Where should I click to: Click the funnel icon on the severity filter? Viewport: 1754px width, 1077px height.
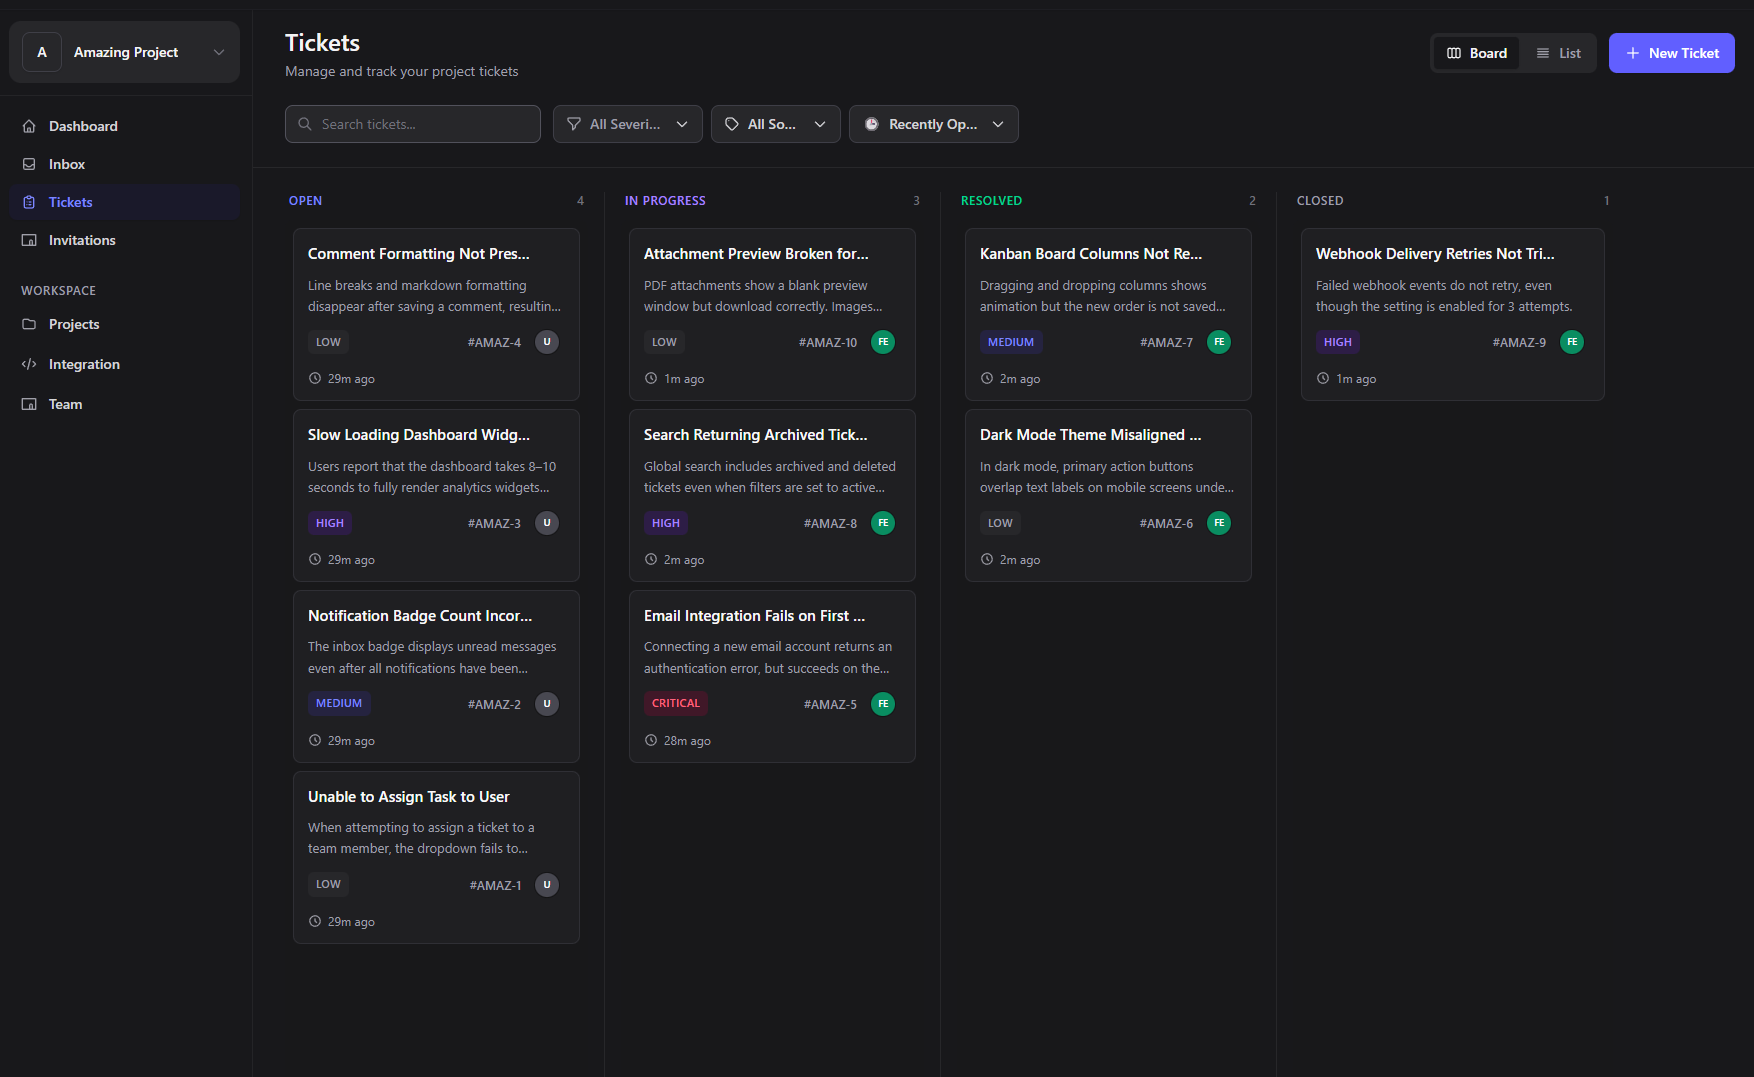click(573, 124)
